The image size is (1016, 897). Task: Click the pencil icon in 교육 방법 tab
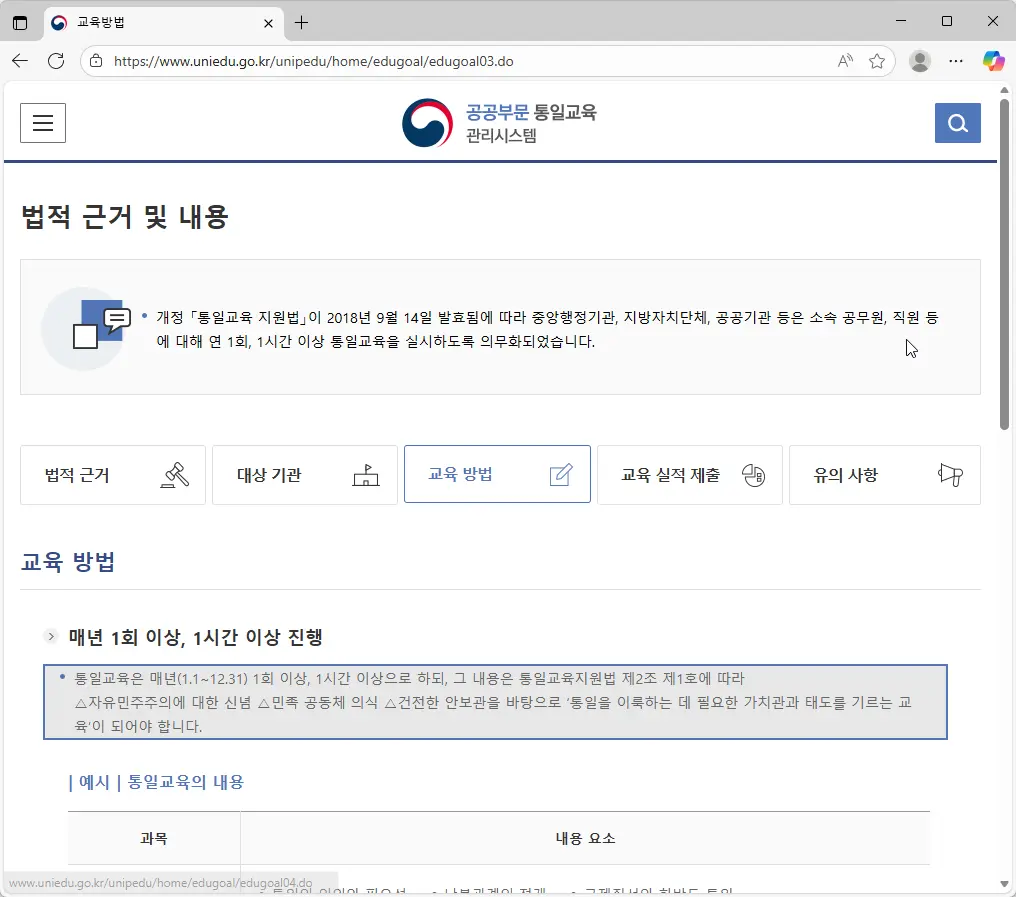point(559,475)
